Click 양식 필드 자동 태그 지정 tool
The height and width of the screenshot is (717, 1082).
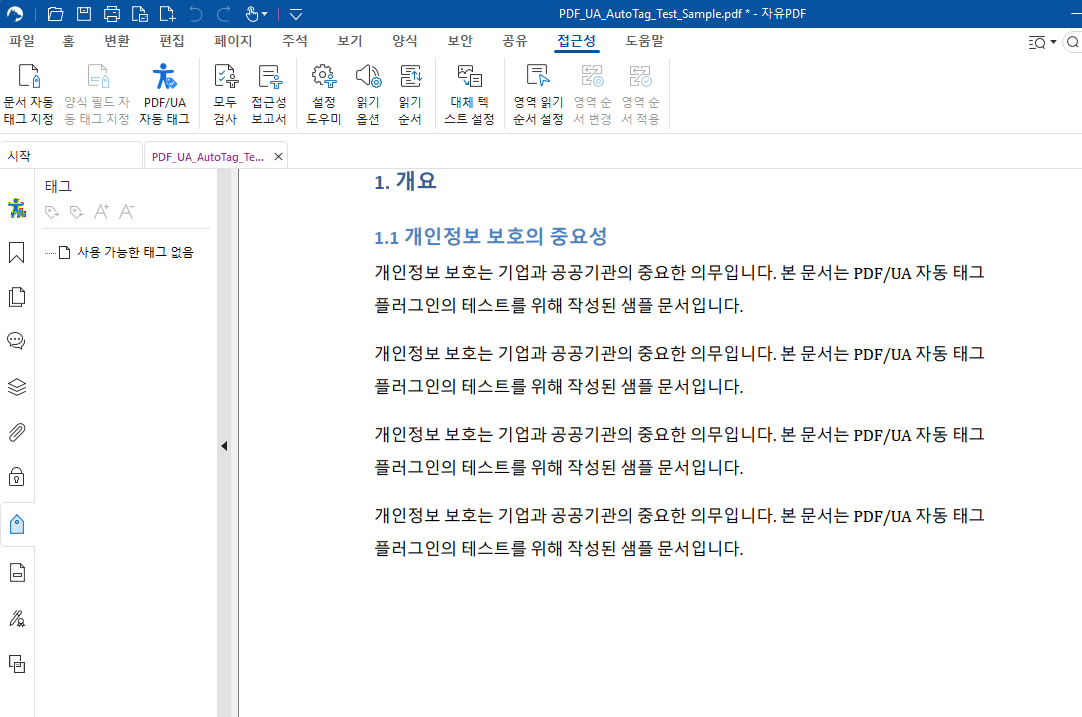tap(97, 94)
